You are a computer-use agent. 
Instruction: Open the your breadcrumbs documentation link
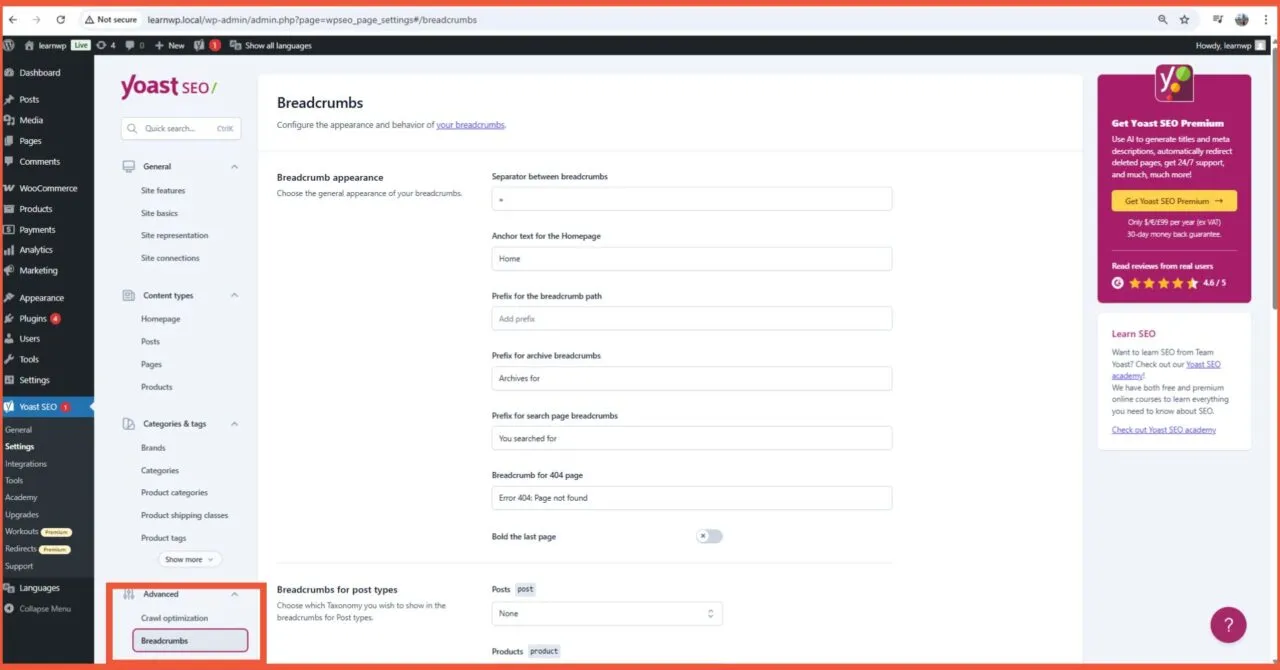[x=470, y=124]
